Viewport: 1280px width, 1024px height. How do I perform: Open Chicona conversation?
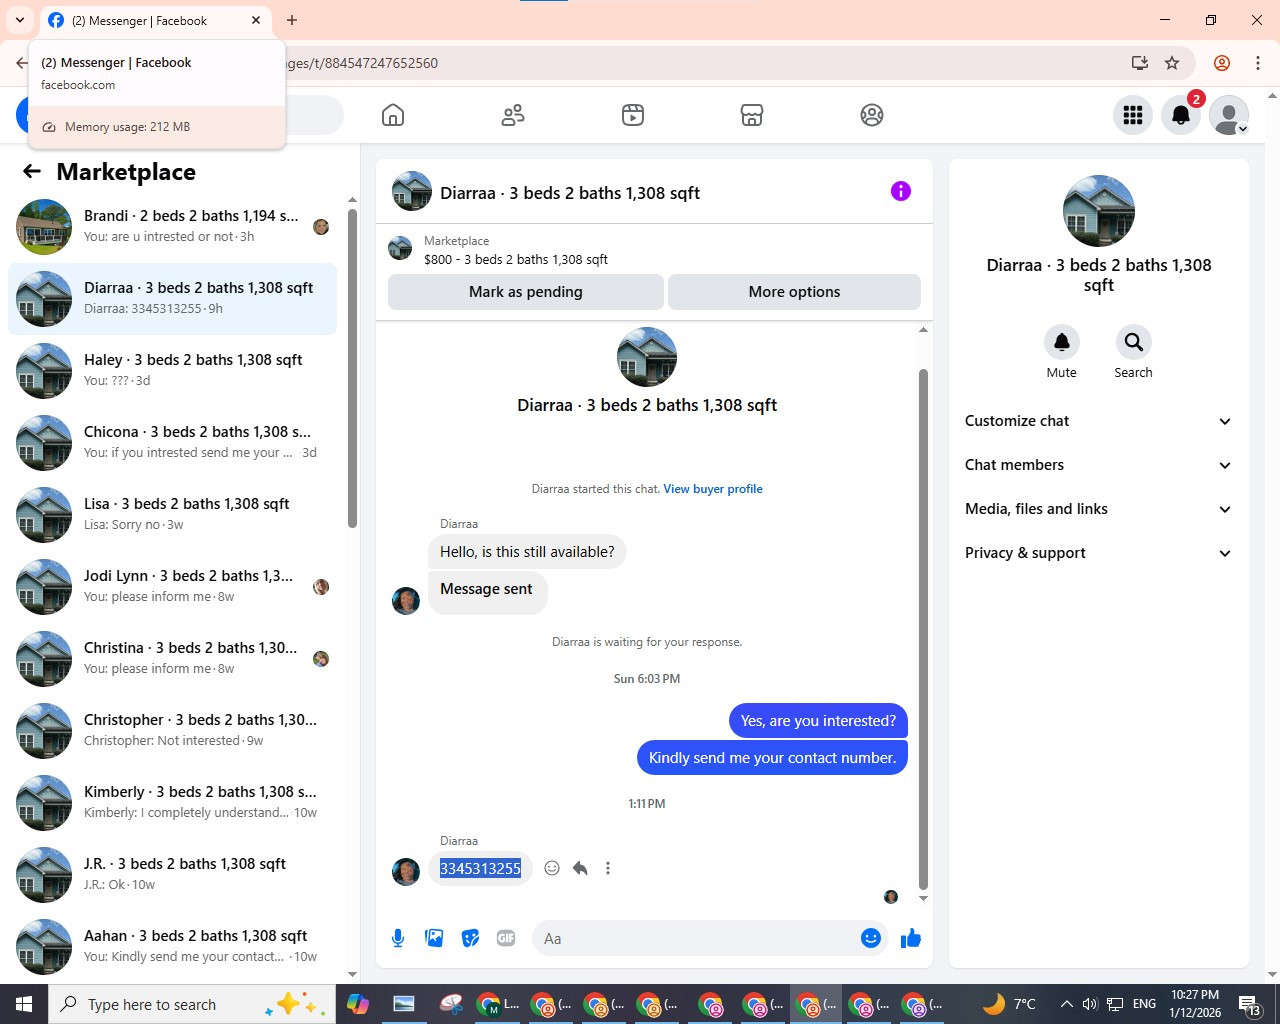[x=172, y=443]
